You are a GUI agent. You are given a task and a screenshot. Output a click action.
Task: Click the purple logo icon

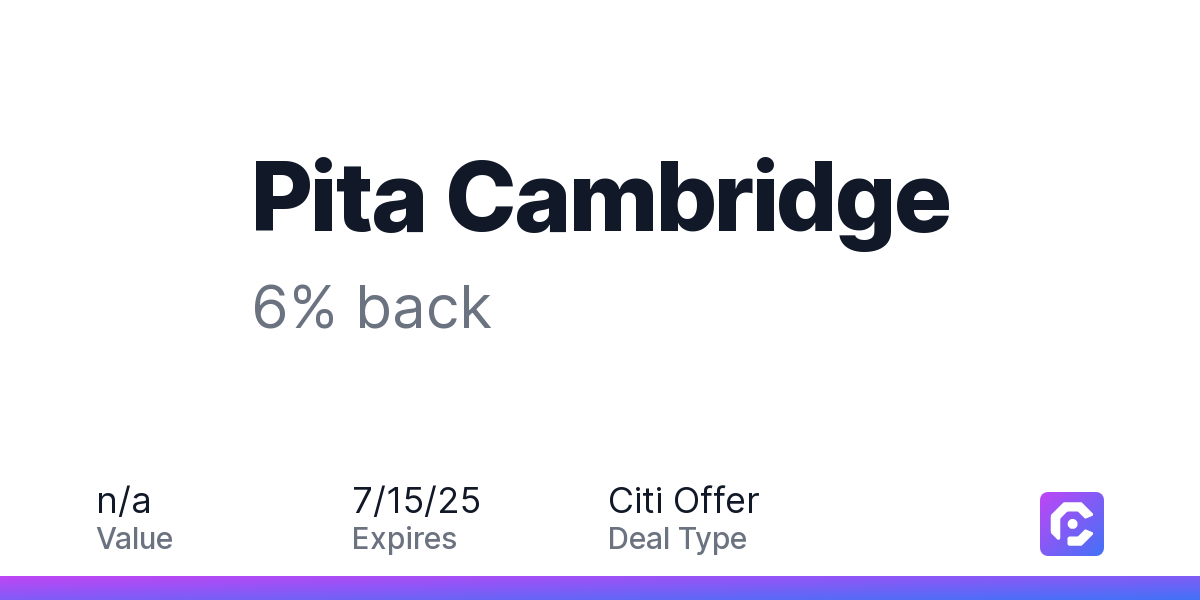pos(1072,524)
